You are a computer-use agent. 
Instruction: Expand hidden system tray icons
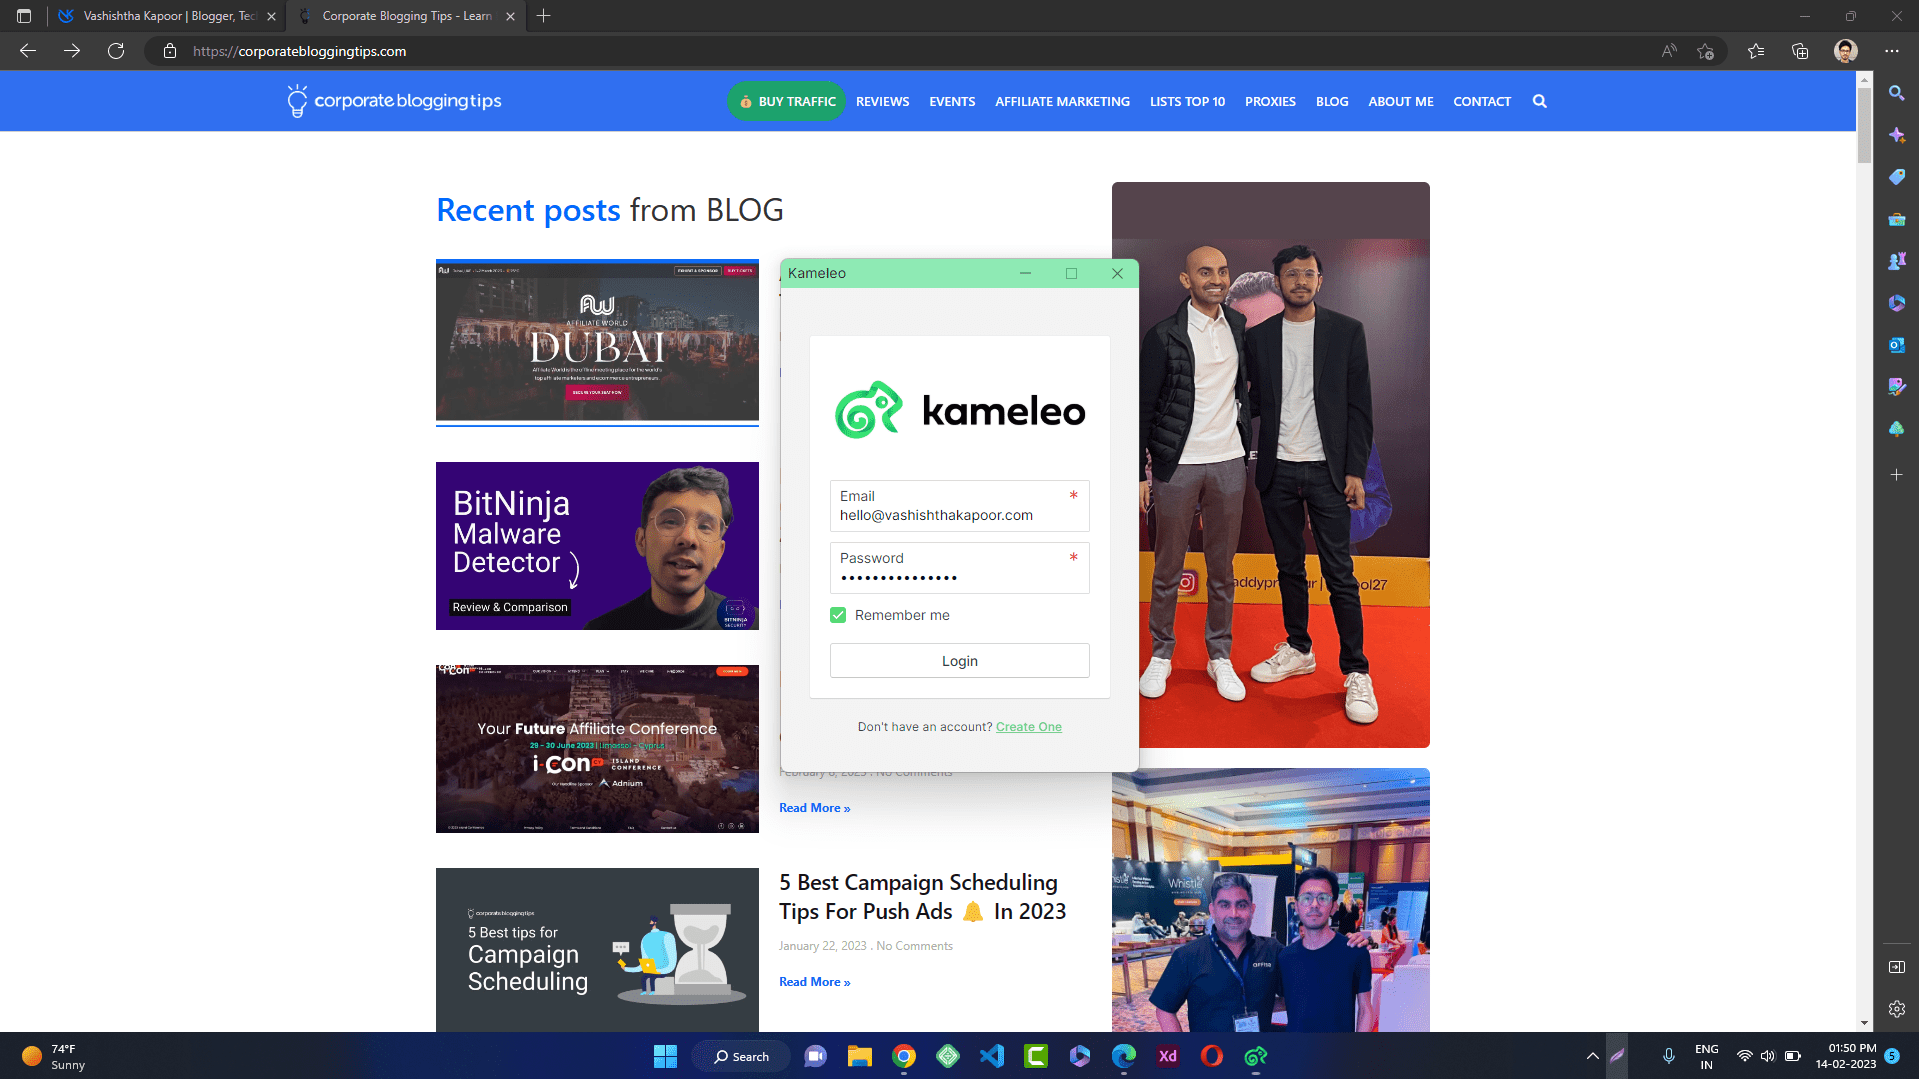pos(1592,1055)
